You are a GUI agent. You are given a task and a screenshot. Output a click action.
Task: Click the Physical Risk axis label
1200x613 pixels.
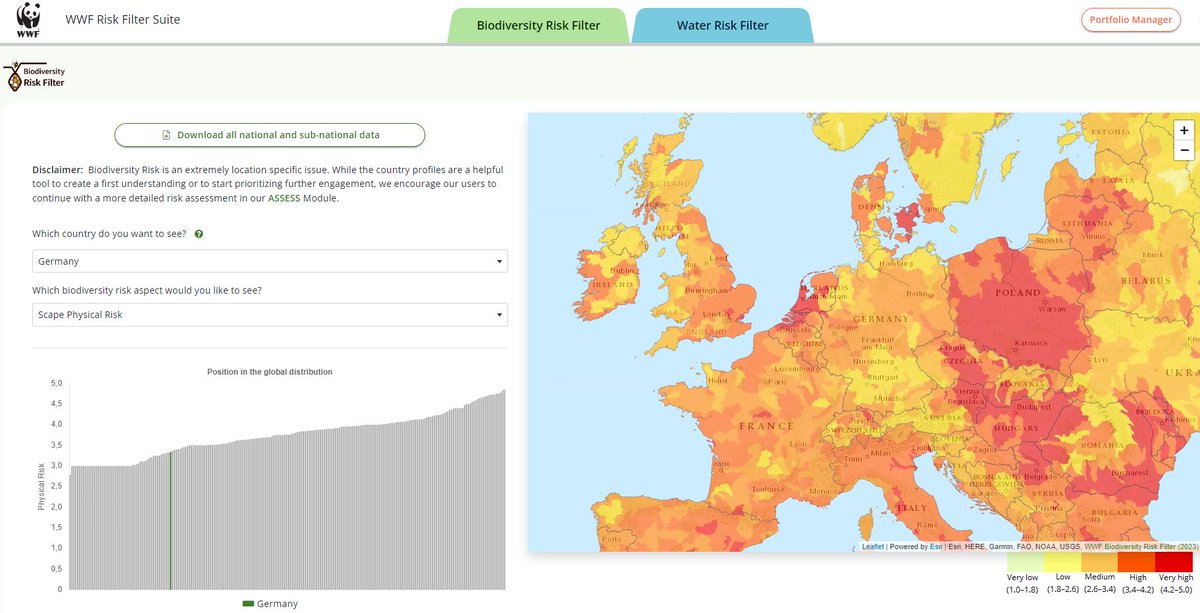[42, 487]
